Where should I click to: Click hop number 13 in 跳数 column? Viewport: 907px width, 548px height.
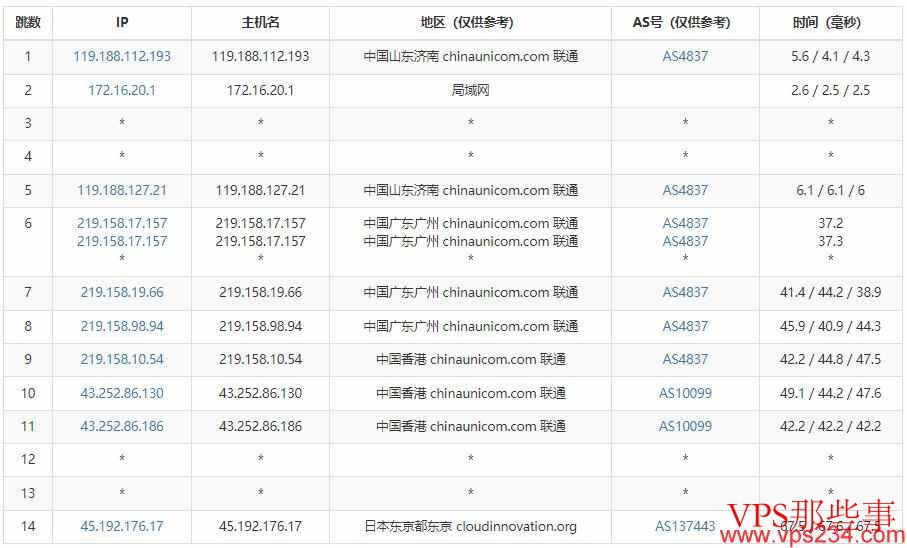point(28,494)
